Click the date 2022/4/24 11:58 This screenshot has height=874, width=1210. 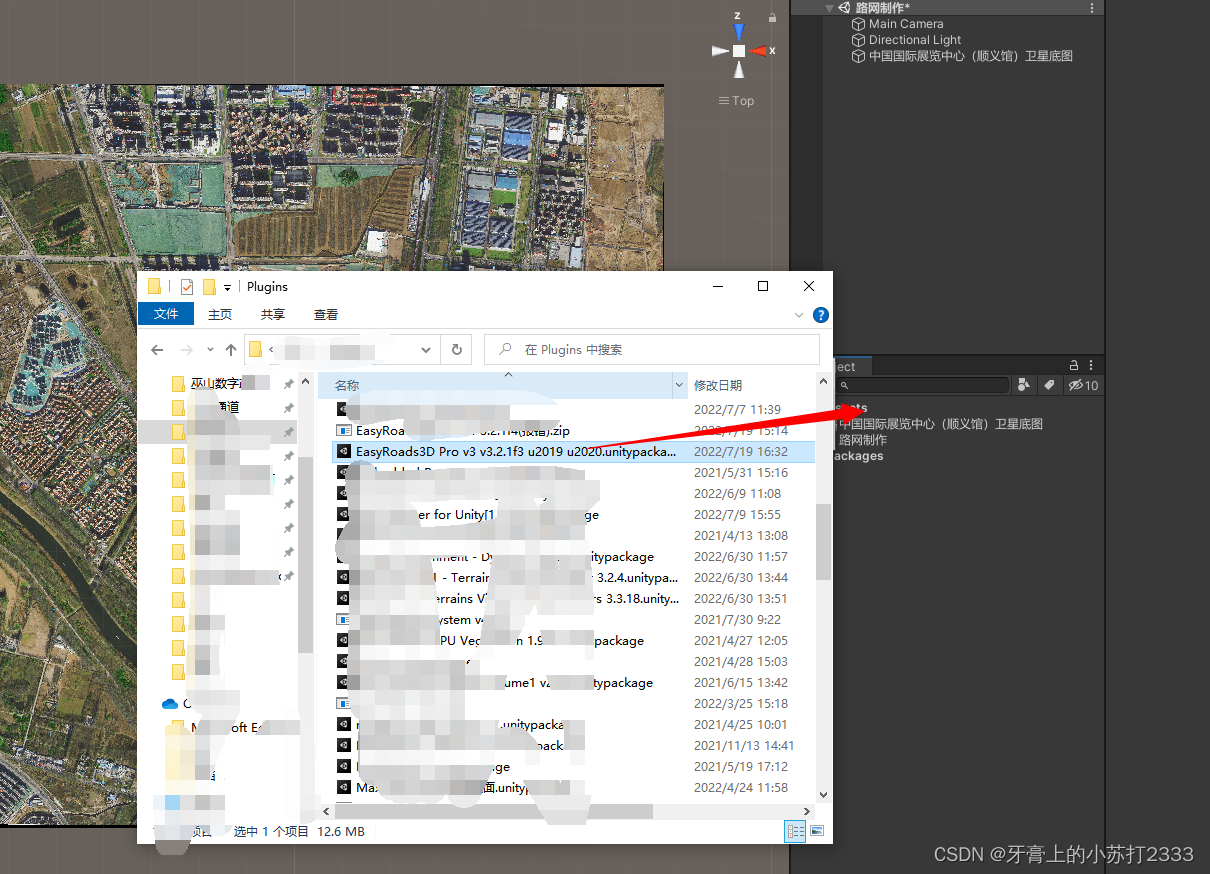click(741, 788)
